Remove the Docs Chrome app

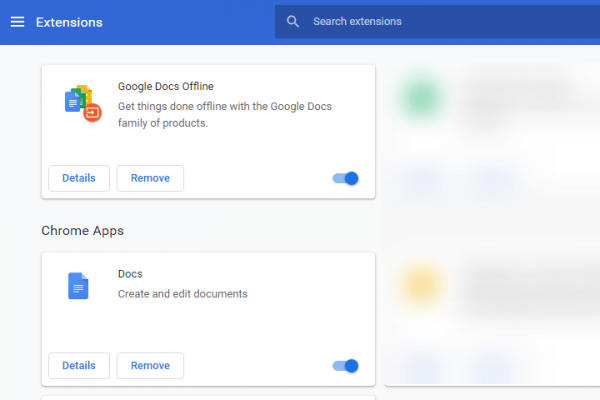point(150,366)
